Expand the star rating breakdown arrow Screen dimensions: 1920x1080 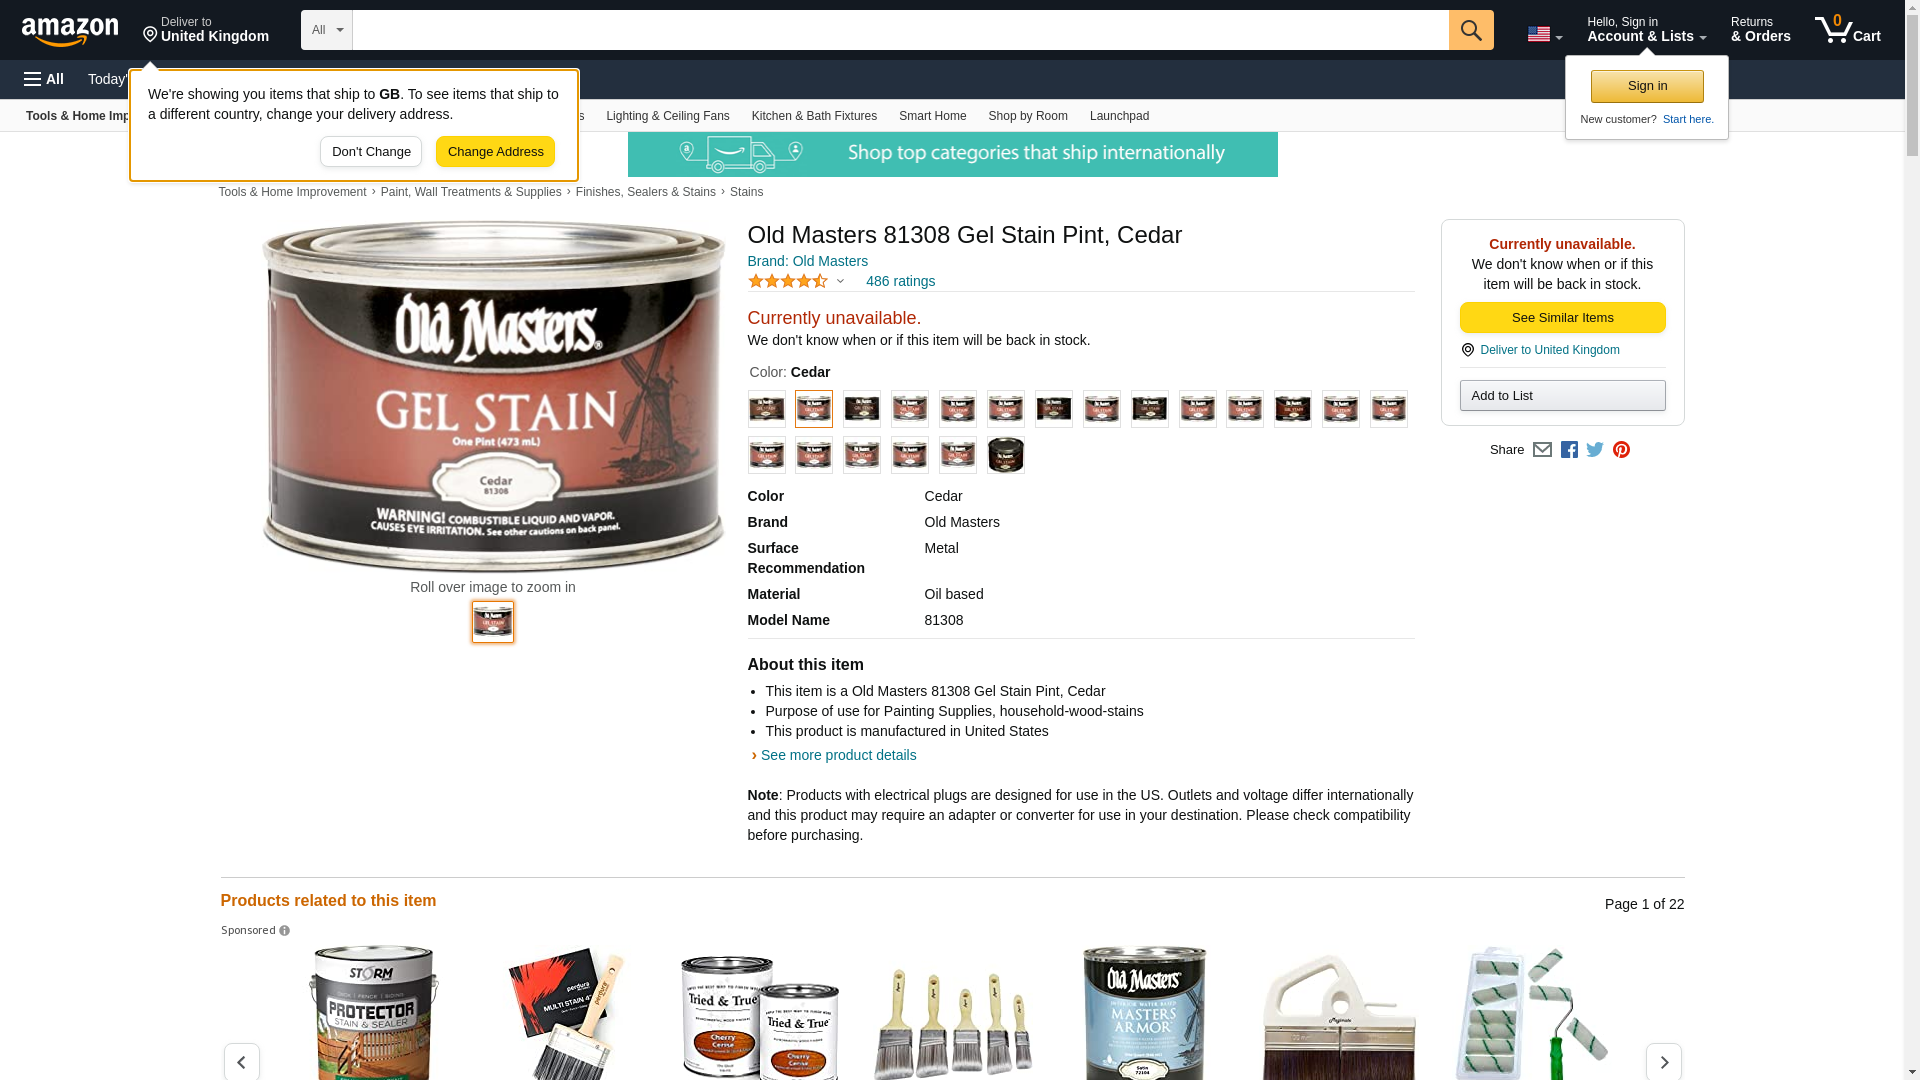pyautogui.click(x=840, y=281)
